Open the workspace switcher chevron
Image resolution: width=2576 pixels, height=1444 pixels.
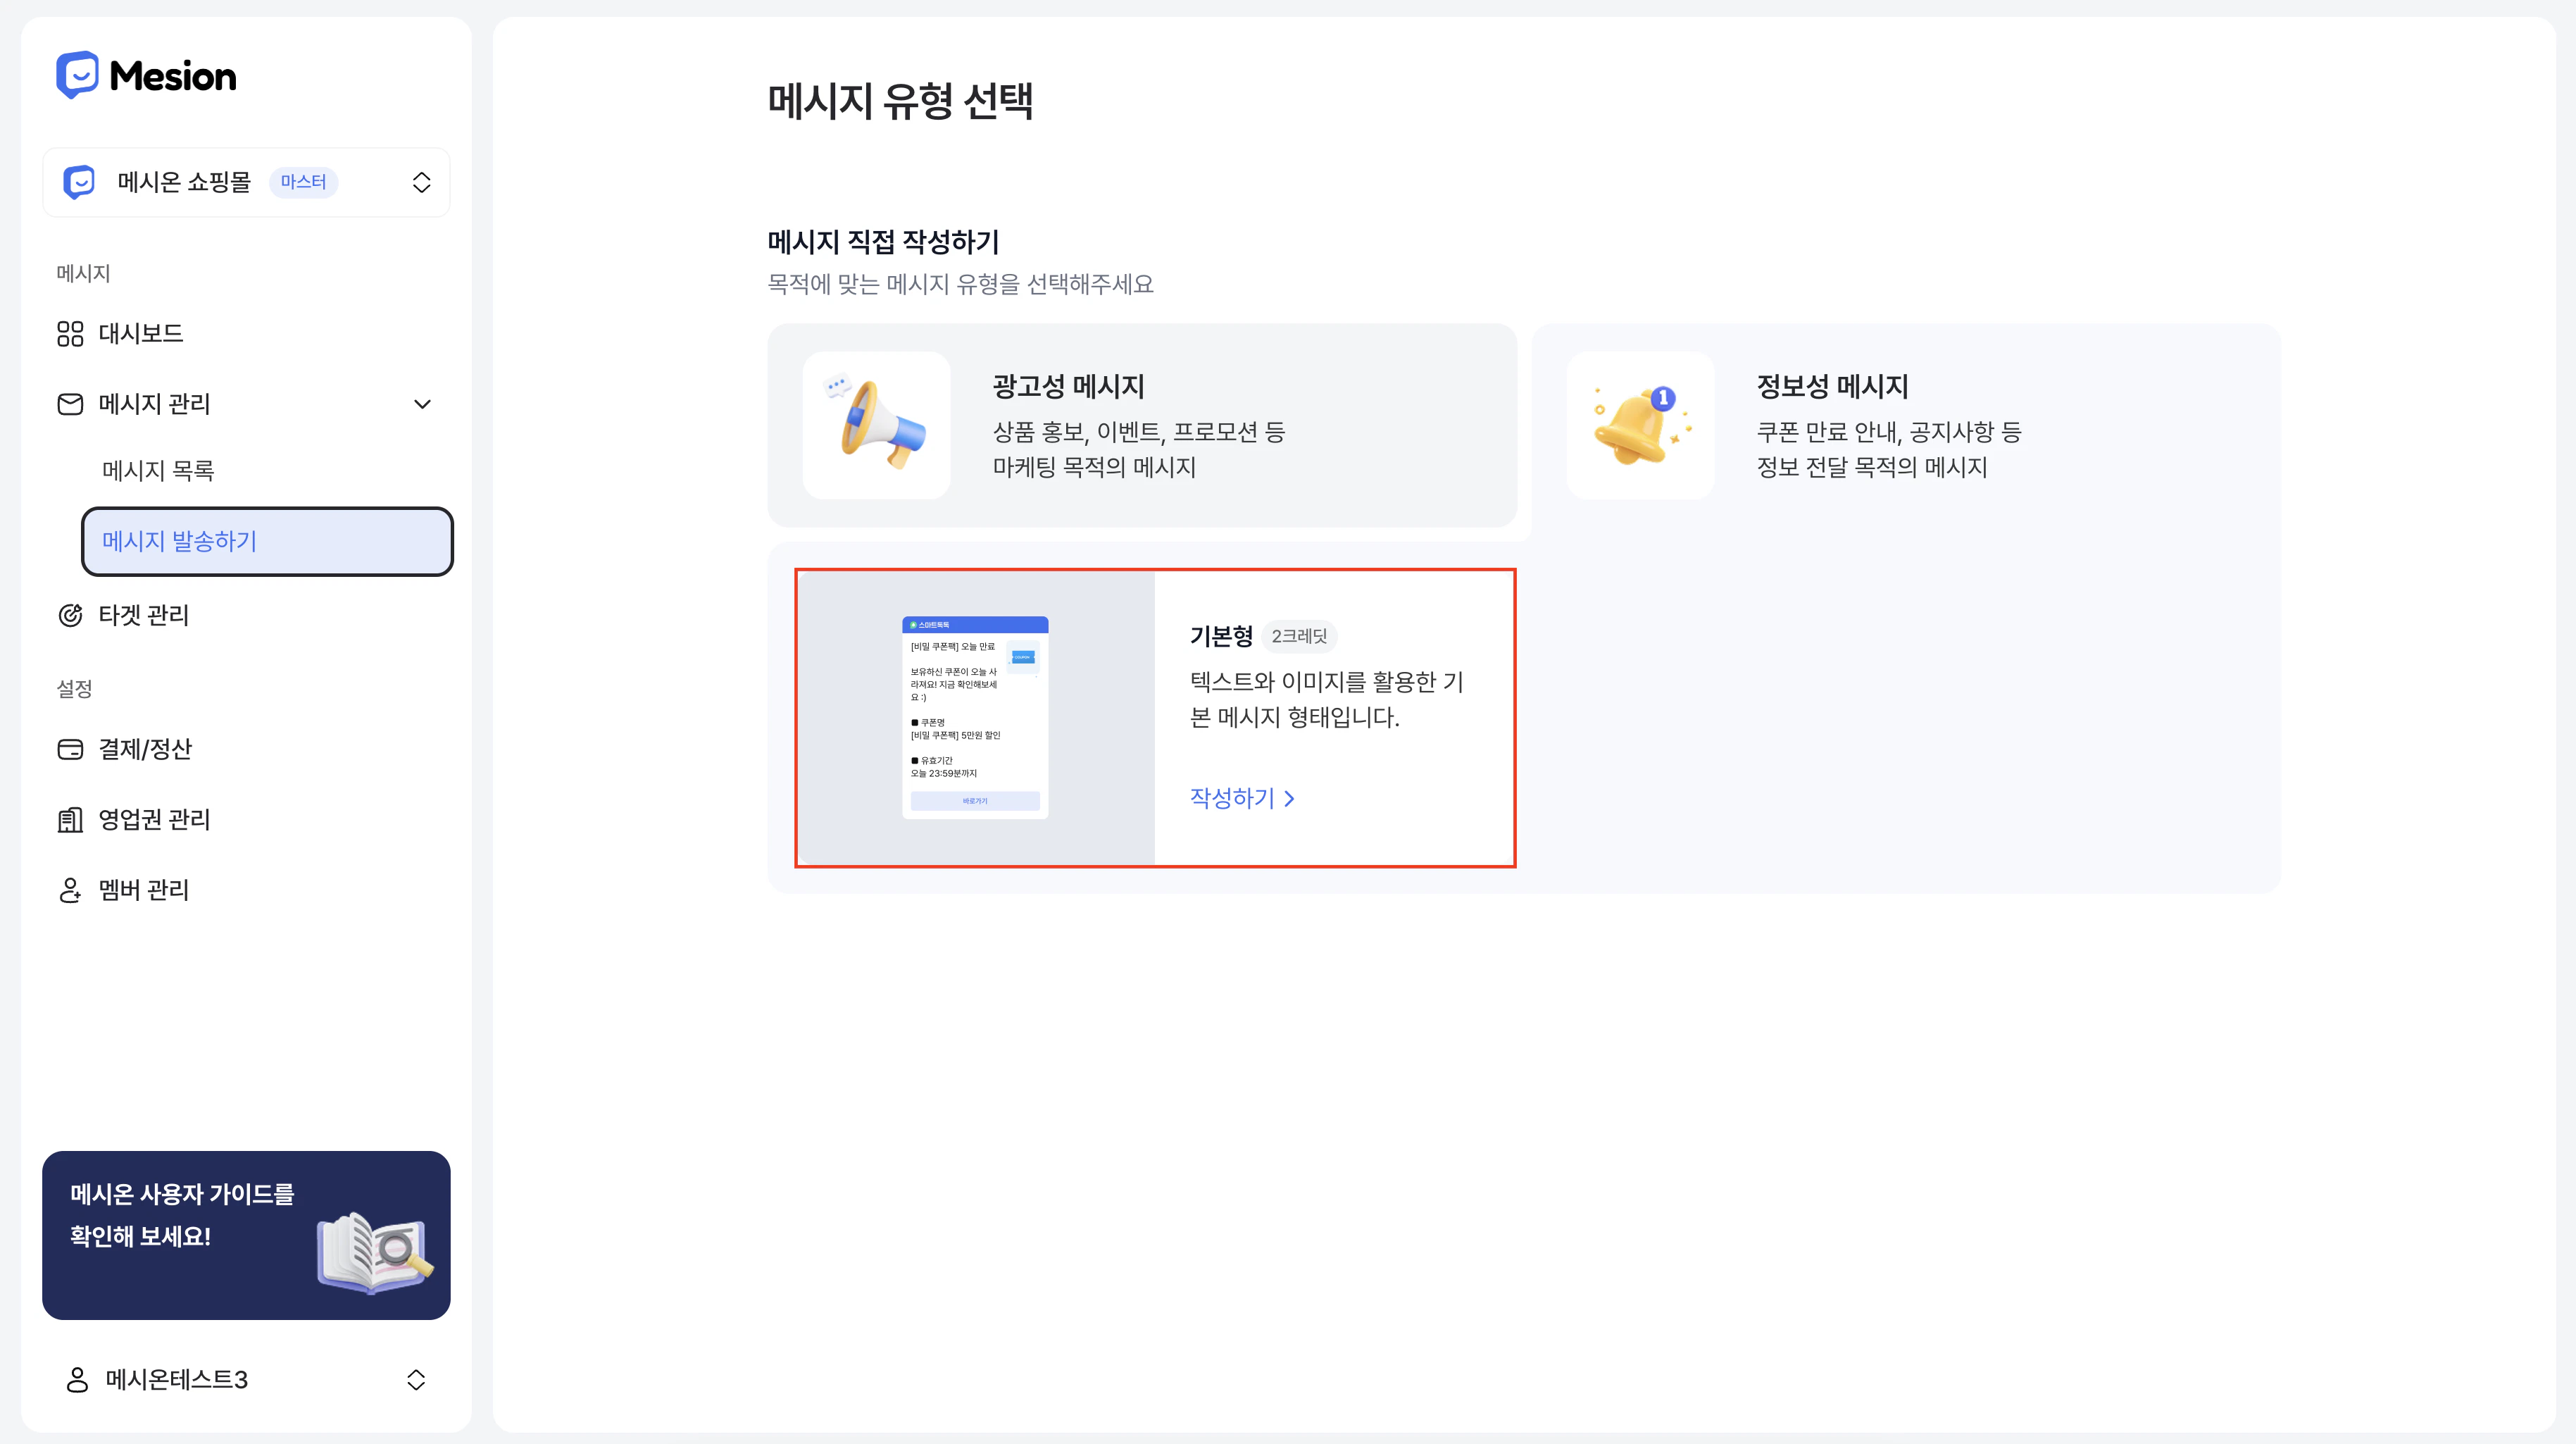click(x=422, y=182)
